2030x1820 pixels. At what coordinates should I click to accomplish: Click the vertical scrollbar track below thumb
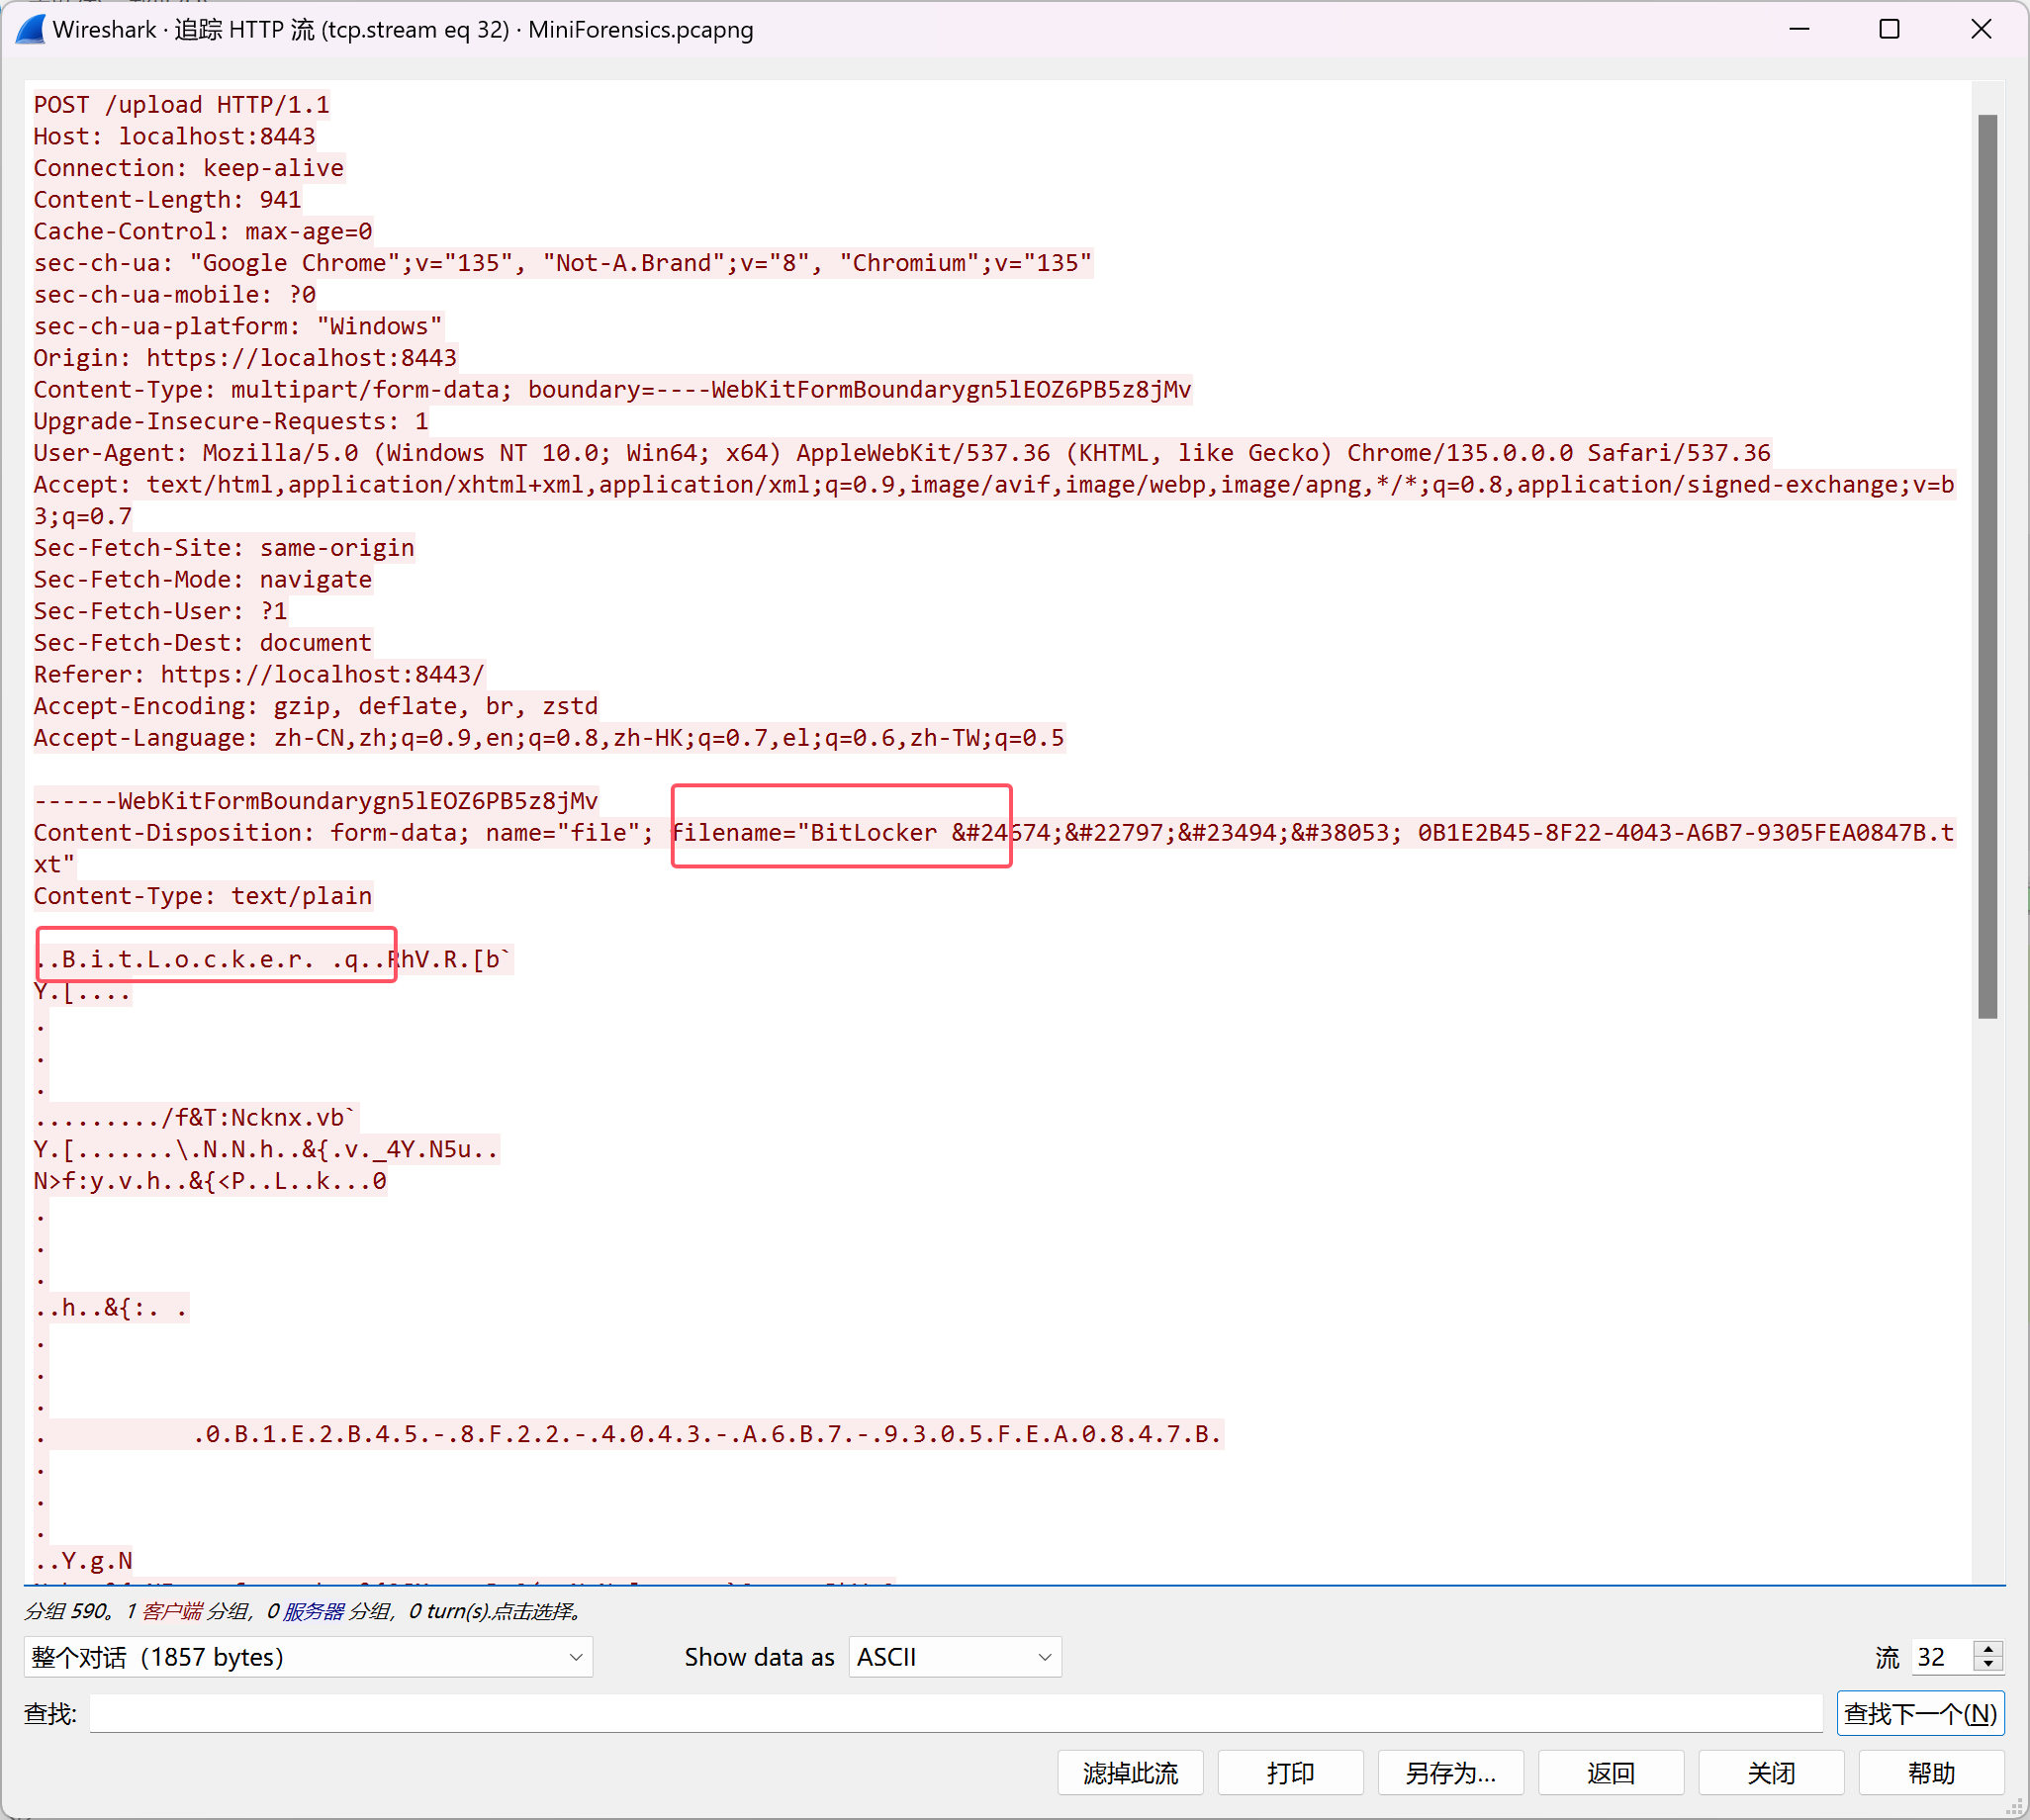[1987, 1300]
